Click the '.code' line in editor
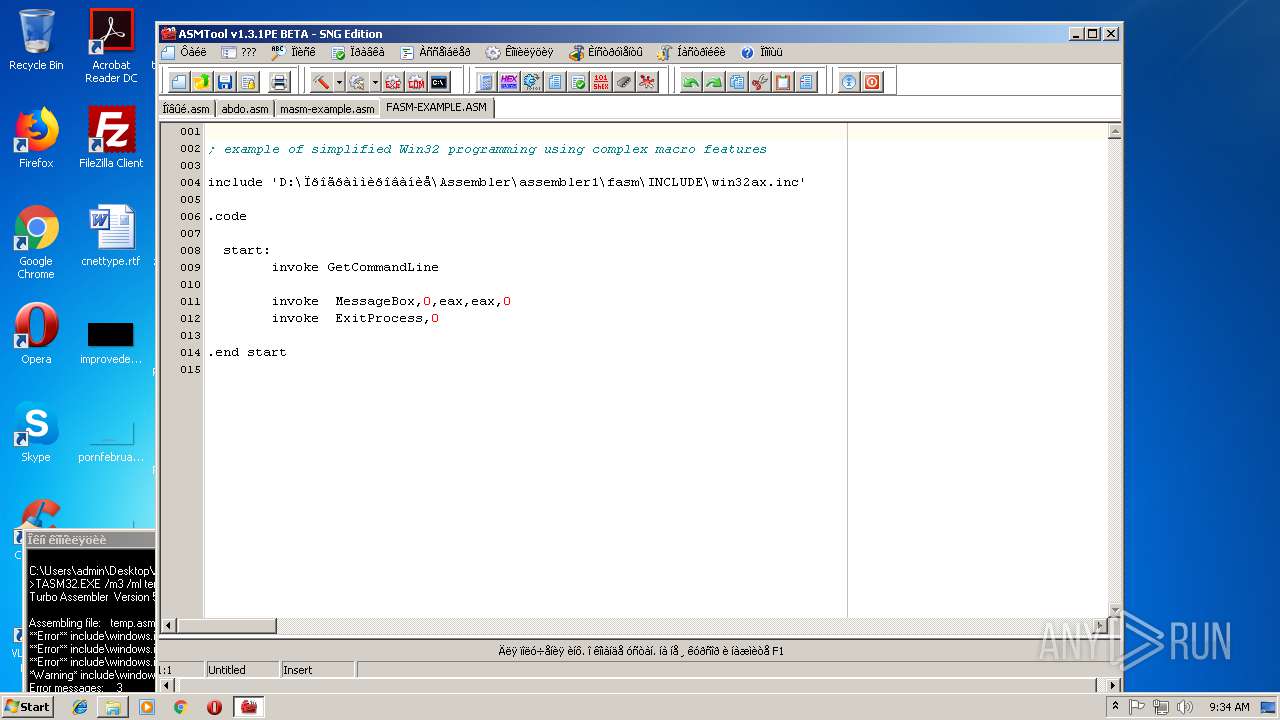The height and width of the screenshot is (720, 1280). point(227,216)
